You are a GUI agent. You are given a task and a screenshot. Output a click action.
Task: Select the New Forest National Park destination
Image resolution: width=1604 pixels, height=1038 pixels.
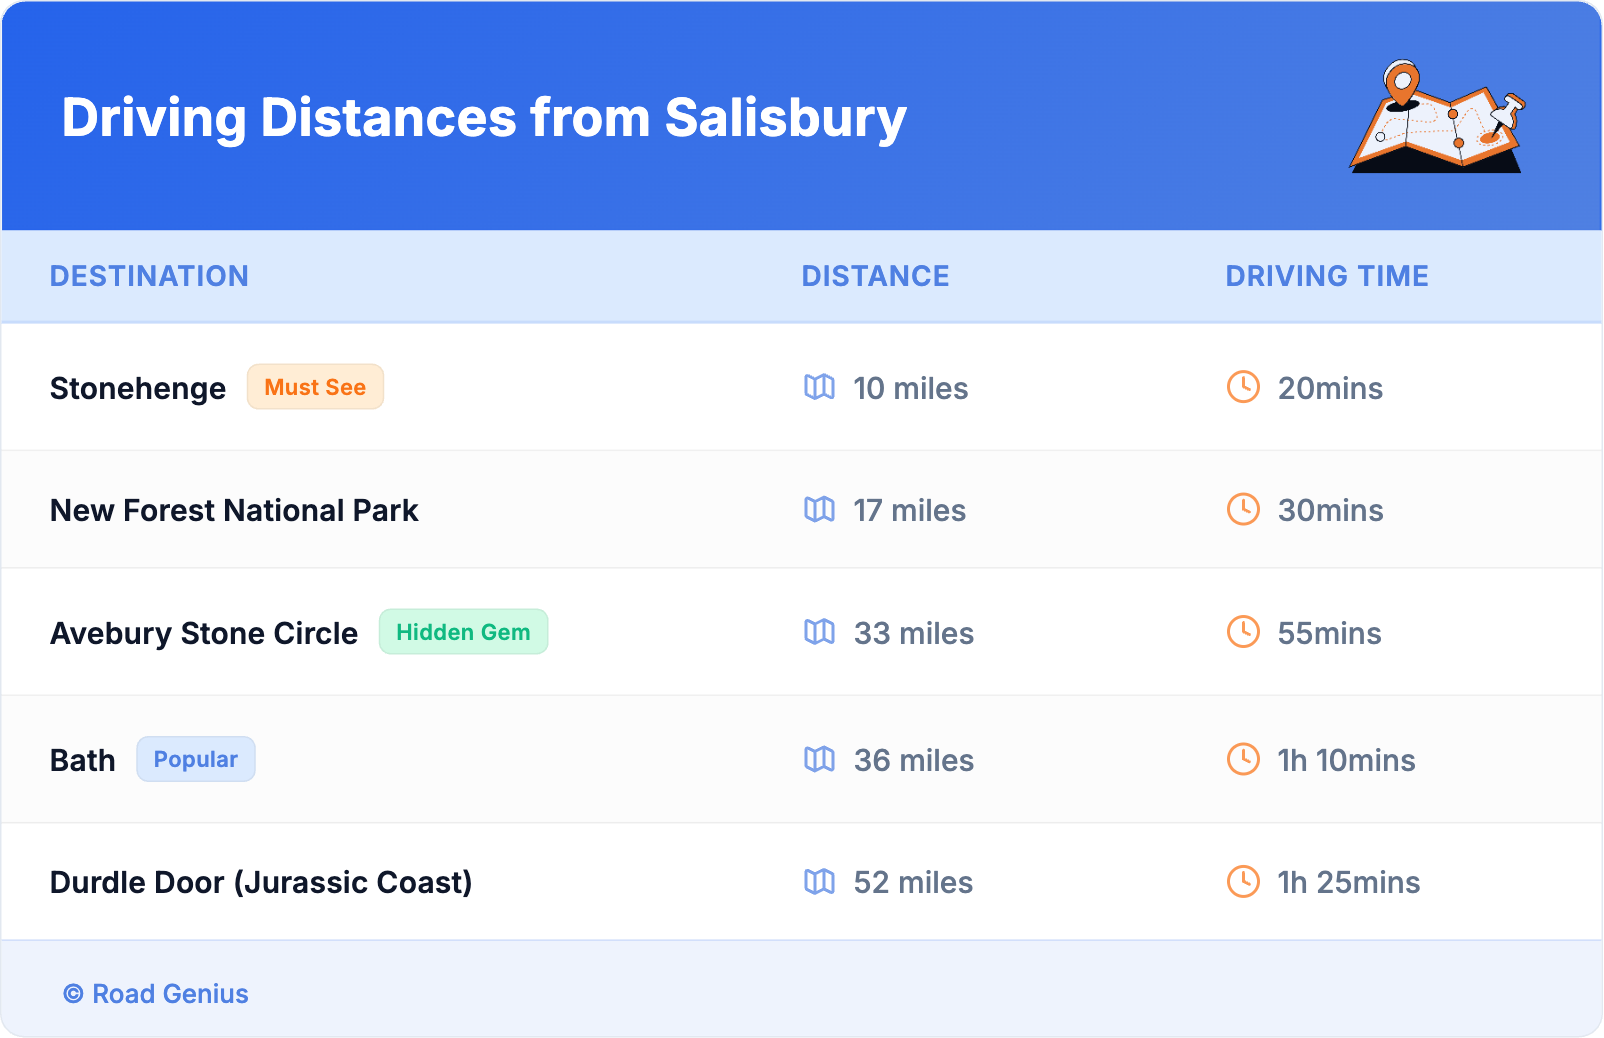tap(234, 510)
